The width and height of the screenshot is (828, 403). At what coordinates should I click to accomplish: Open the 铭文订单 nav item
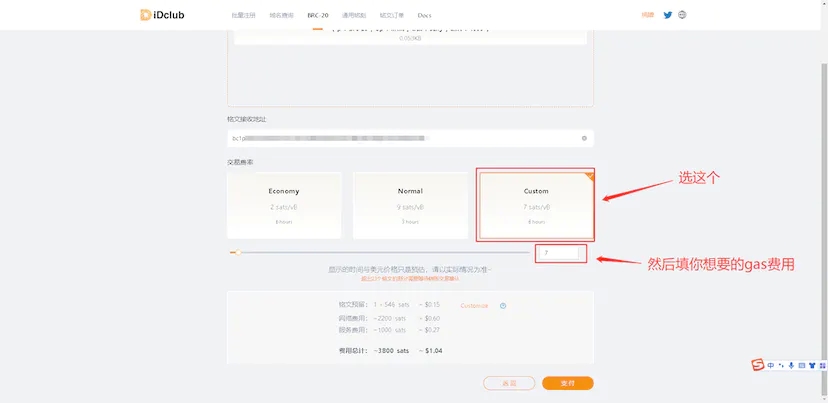click(392, 15)
